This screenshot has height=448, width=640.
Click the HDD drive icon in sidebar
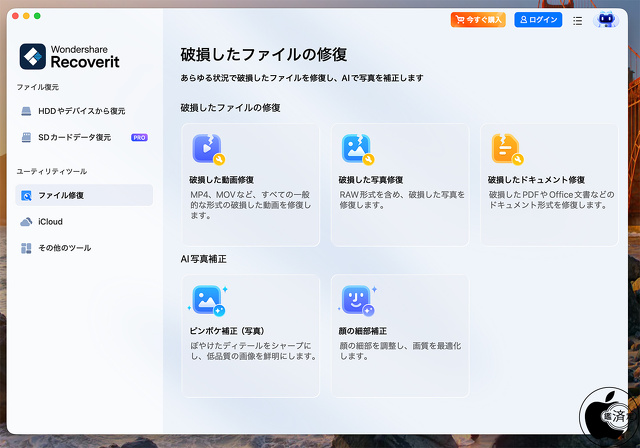pyautogui.click(x=26, y=111)
